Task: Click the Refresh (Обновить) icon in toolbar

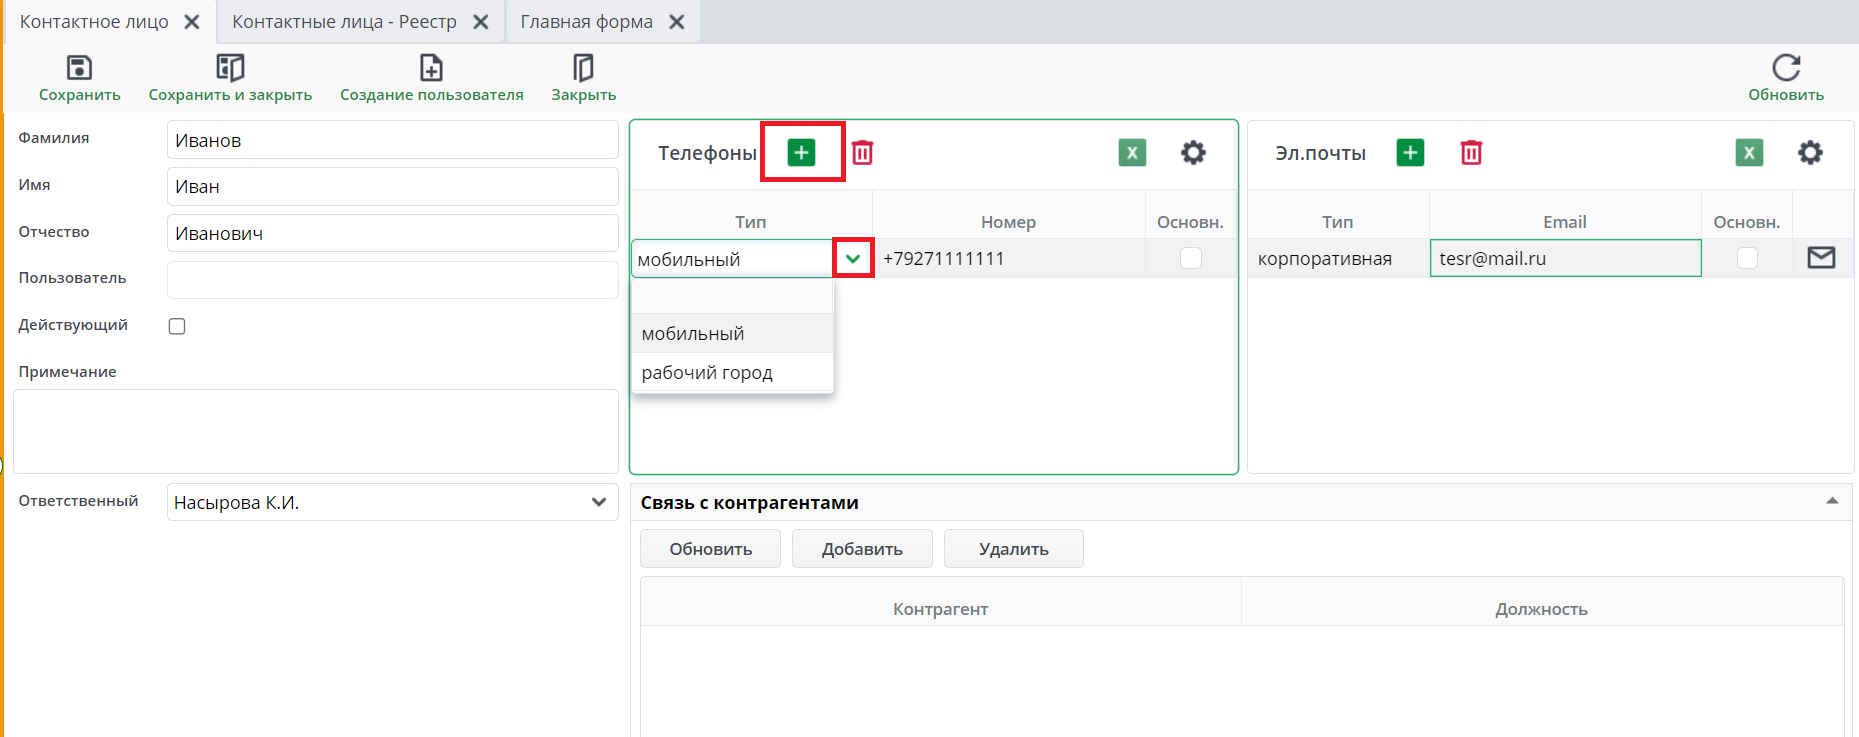Action: [1785, 68]
